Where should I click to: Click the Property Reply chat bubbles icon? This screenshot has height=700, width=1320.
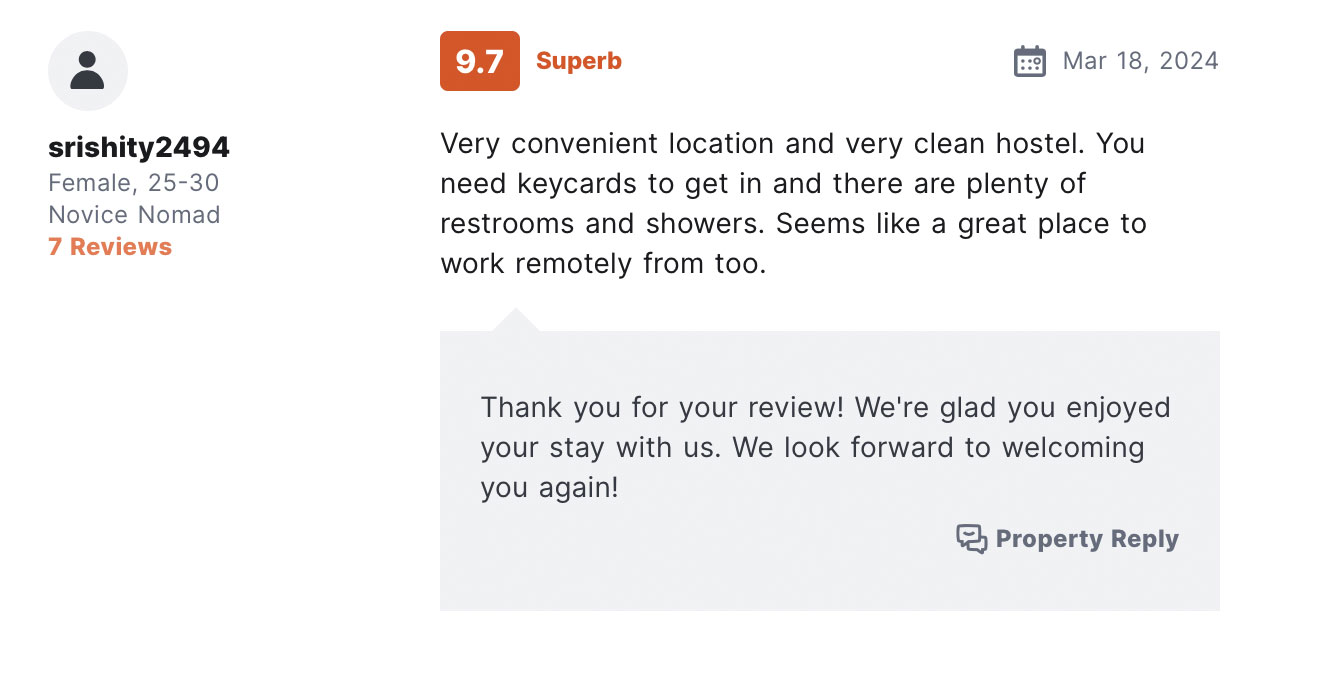tap(972, 539)
